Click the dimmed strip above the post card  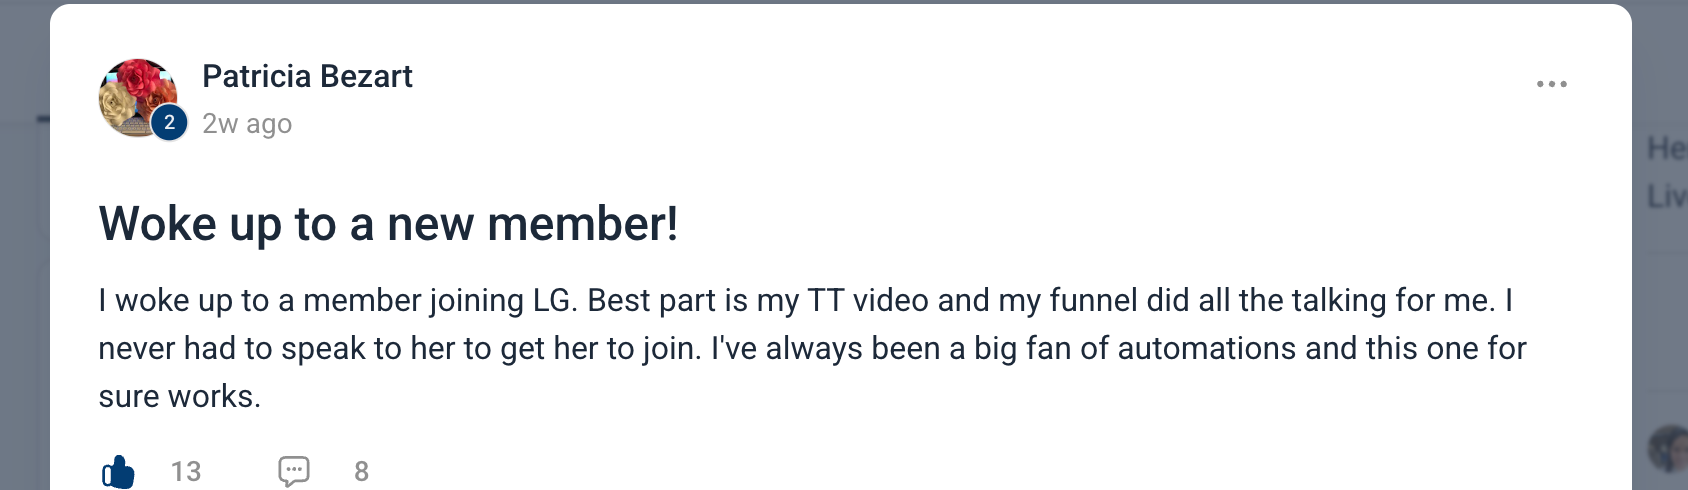(x=840, y=2)
